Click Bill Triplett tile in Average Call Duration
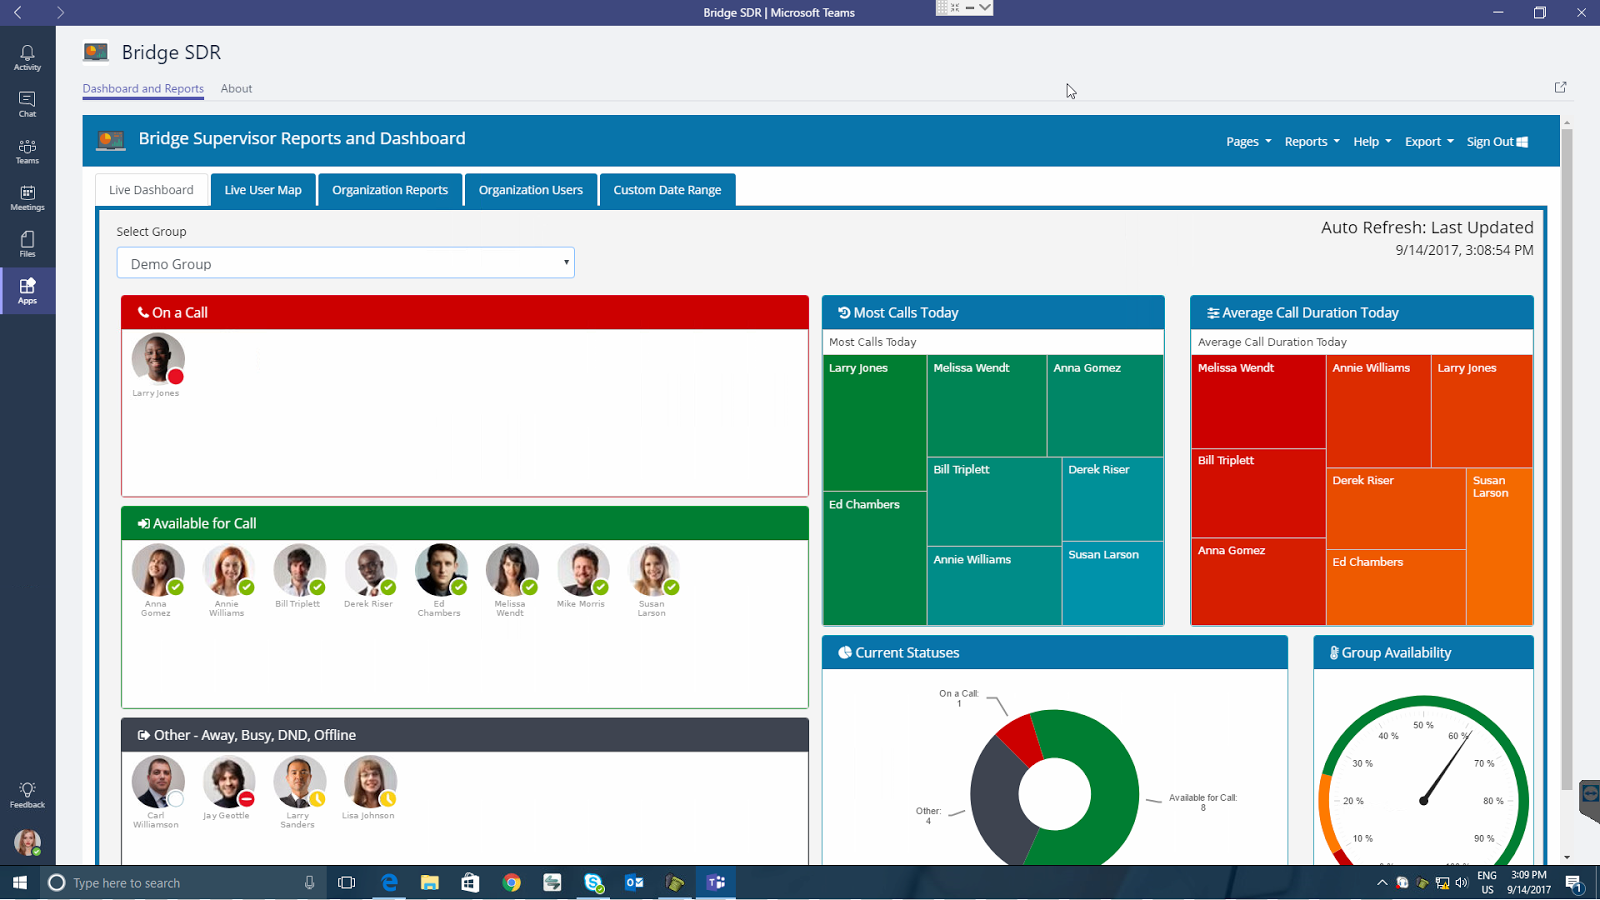 tap(1258, 493)
